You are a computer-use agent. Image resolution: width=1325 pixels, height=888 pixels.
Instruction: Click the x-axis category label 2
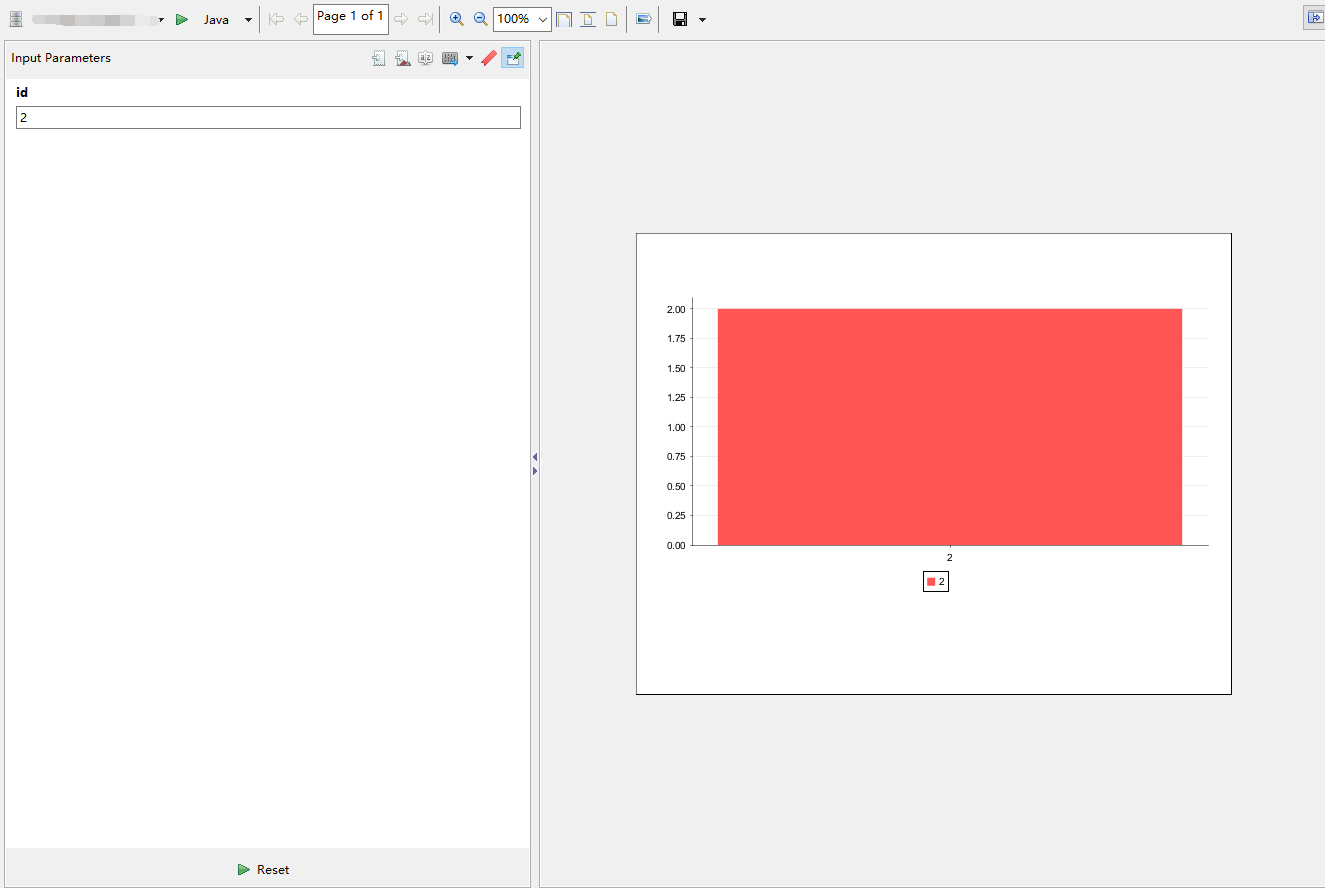[x=949, y=557]
